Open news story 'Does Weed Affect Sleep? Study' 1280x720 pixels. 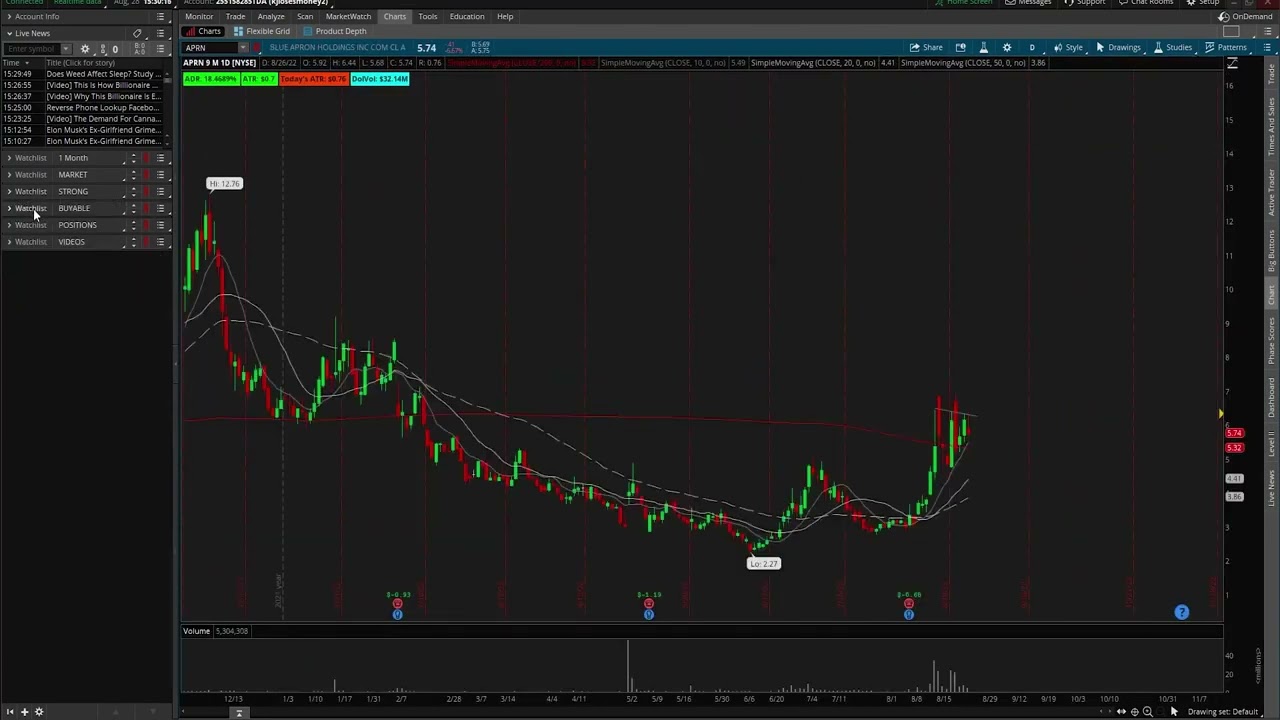pos(104,74)
